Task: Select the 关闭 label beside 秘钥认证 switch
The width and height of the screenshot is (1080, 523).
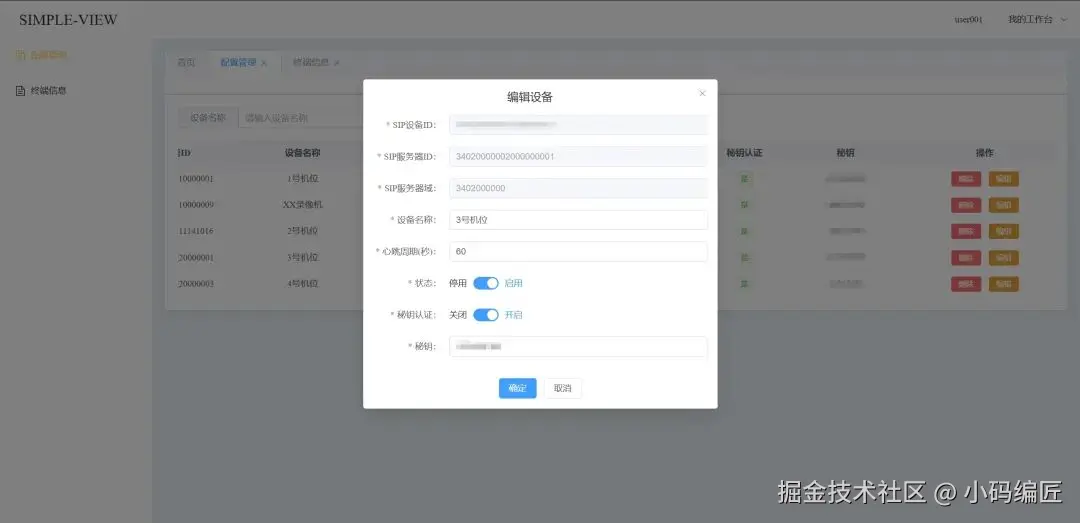Action: 458,315
